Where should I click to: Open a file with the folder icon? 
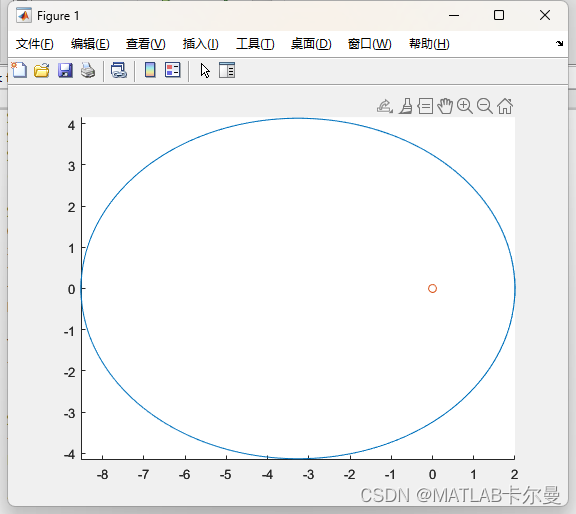tap(42, 70)
